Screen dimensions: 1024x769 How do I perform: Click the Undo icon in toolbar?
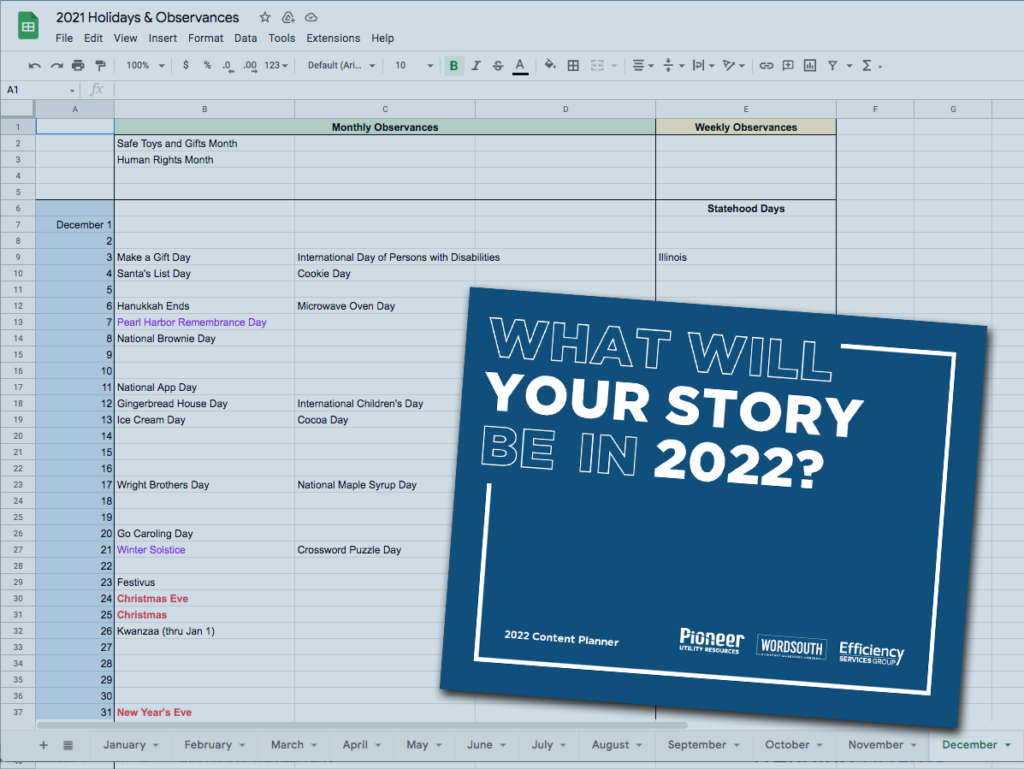click(35, 66)
